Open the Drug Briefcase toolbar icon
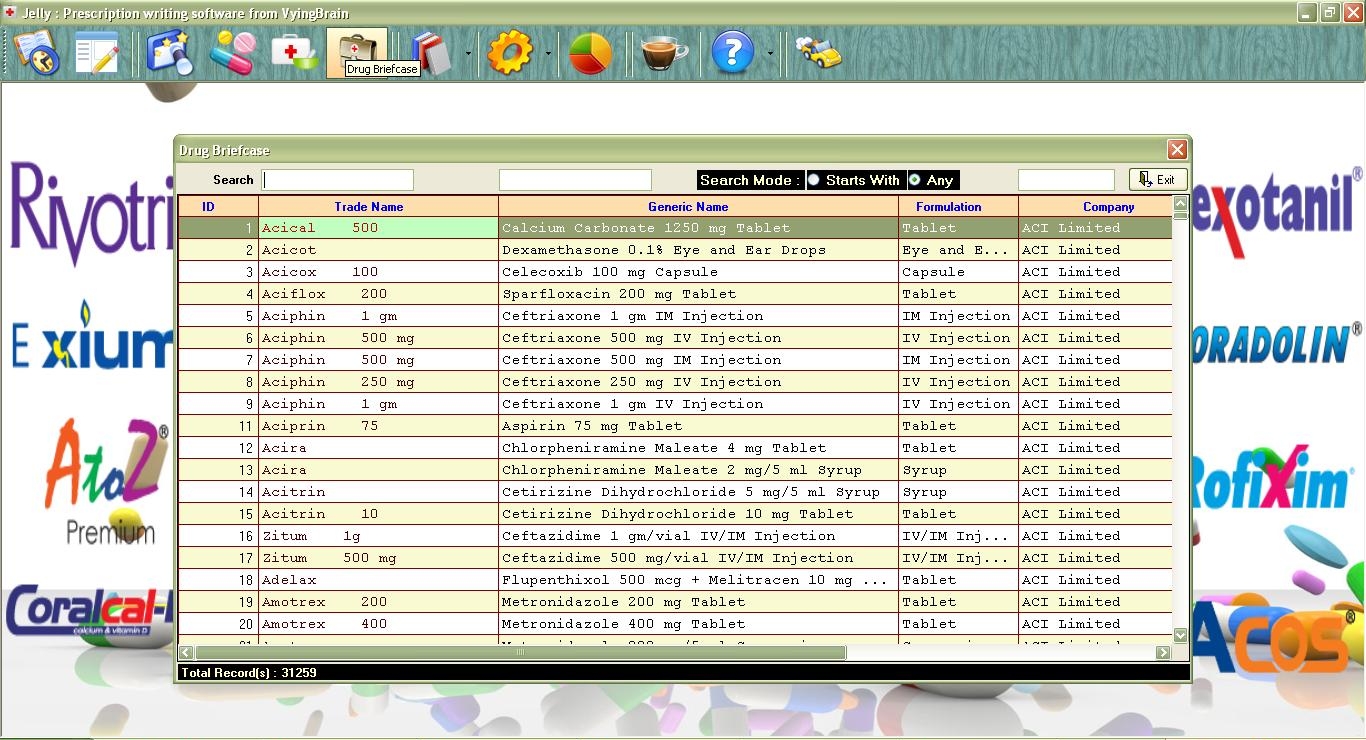Image resolution: width=1366 pixels, height=740 pixels. [x=357, y=52]
